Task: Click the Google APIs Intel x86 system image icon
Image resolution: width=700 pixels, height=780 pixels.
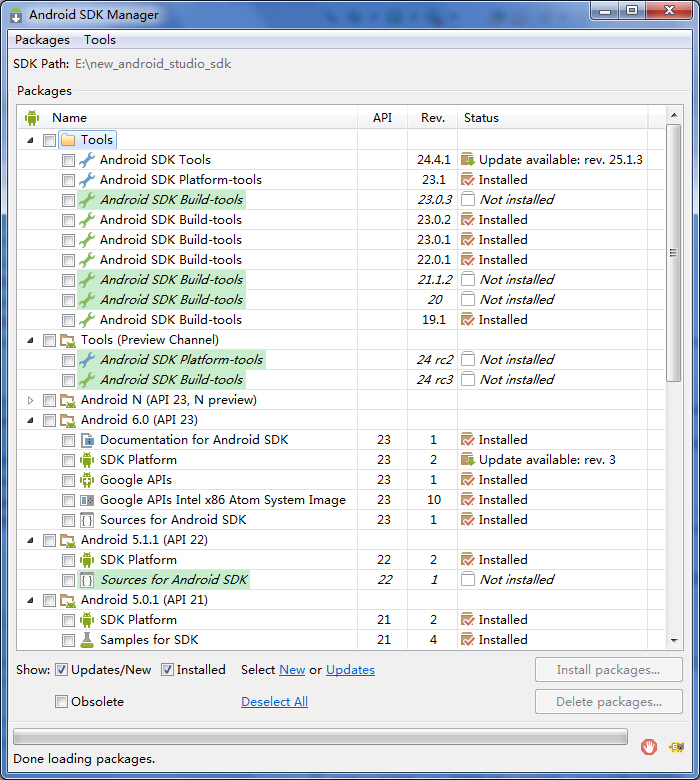Action: tap(87, 500)
